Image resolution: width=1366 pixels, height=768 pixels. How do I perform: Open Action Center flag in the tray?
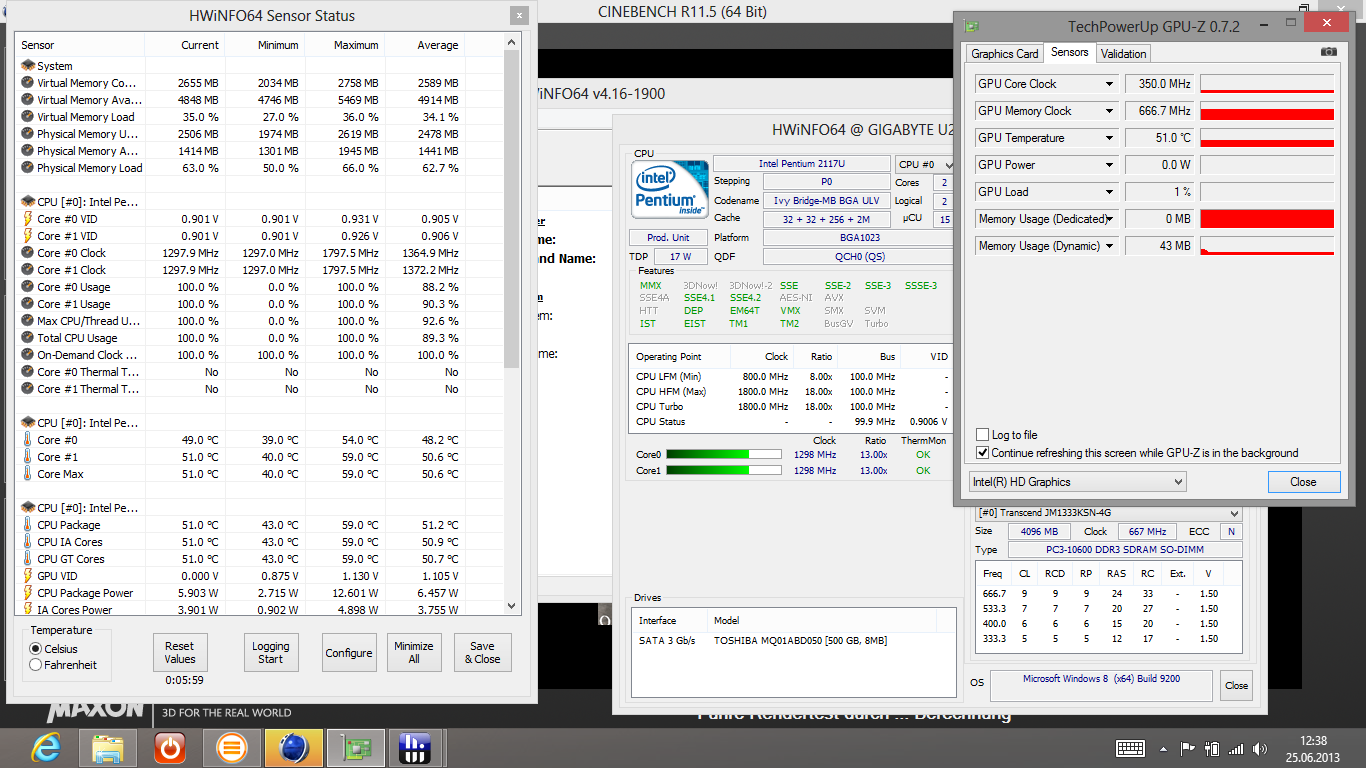(x=1188, y=748)
